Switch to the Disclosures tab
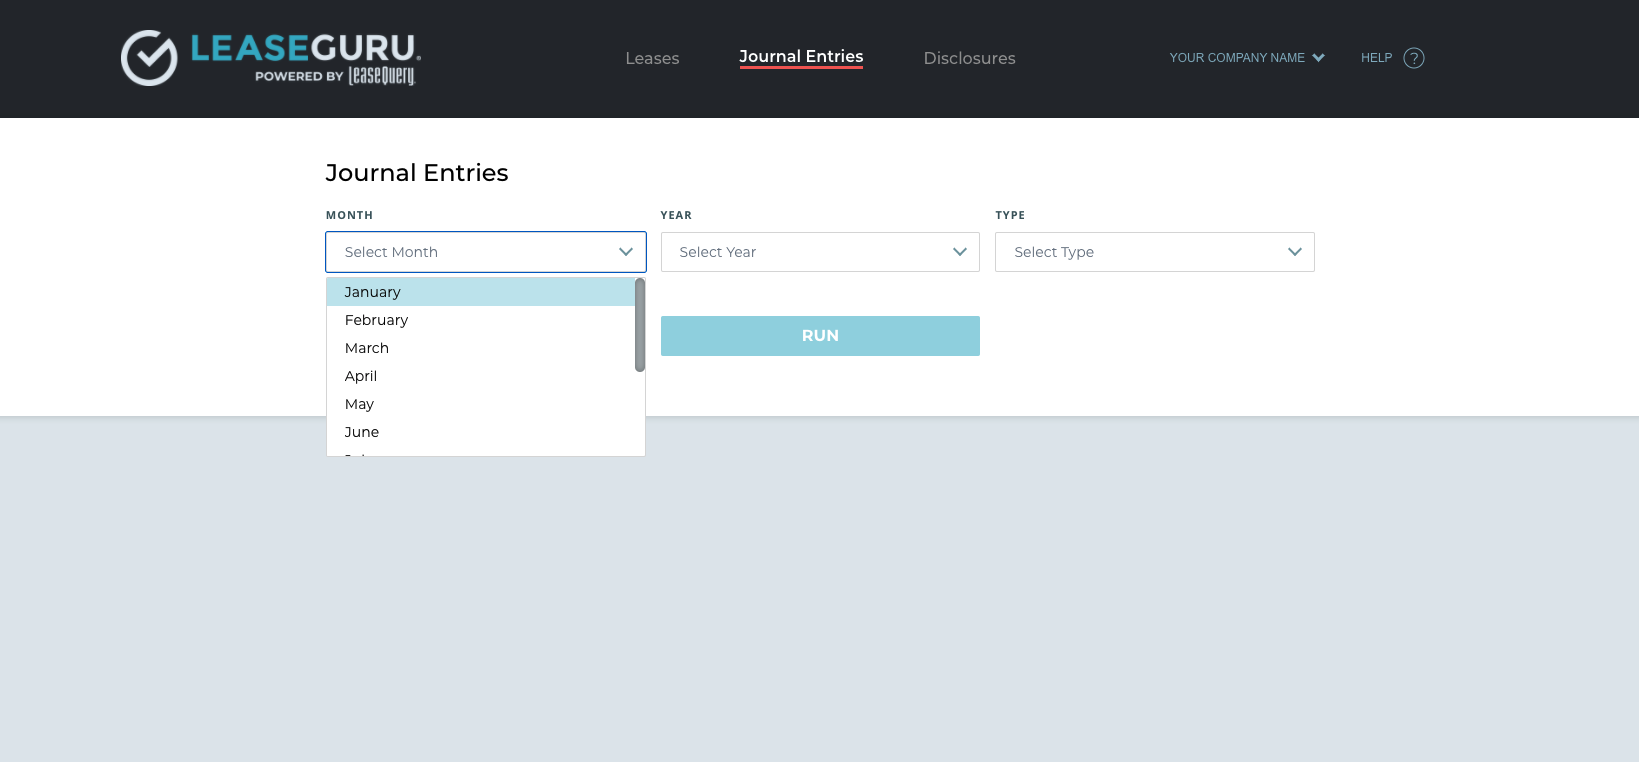The height and width of the screenshot is (762, 1639). 969,58
